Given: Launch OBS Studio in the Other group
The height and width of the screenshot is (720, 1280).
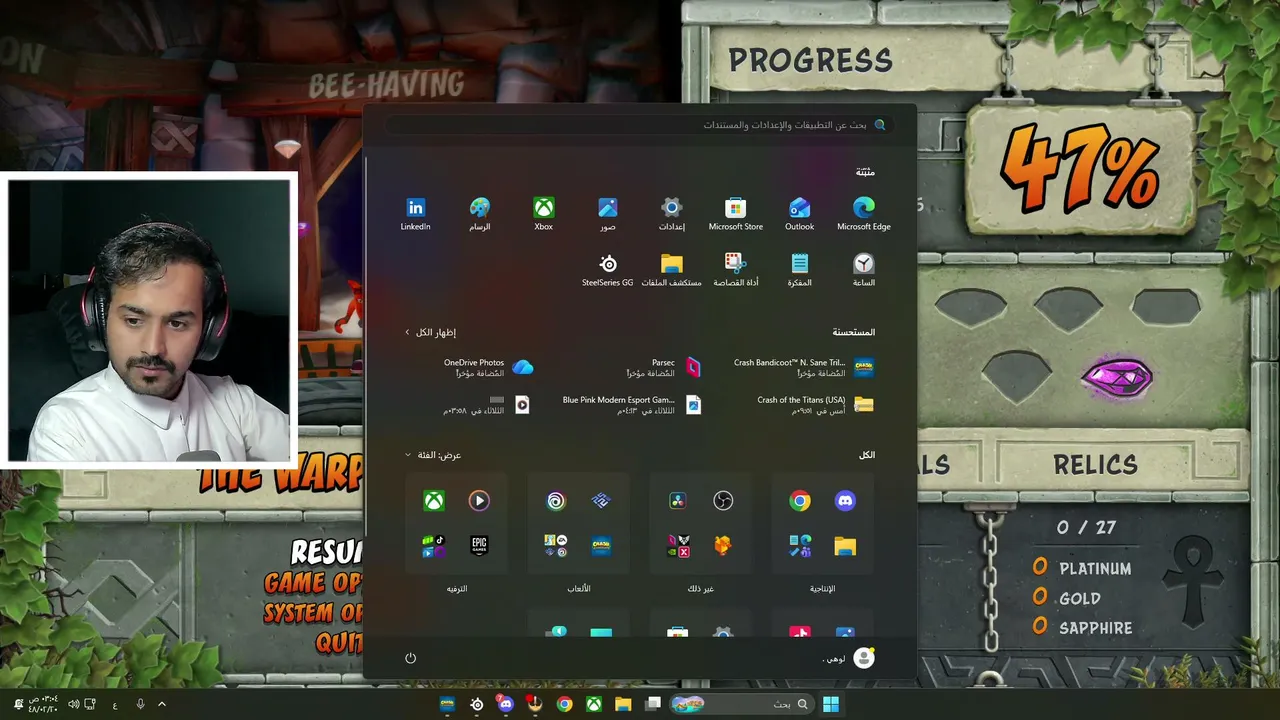Looking at the screenshot, I should tap(723, 501).
